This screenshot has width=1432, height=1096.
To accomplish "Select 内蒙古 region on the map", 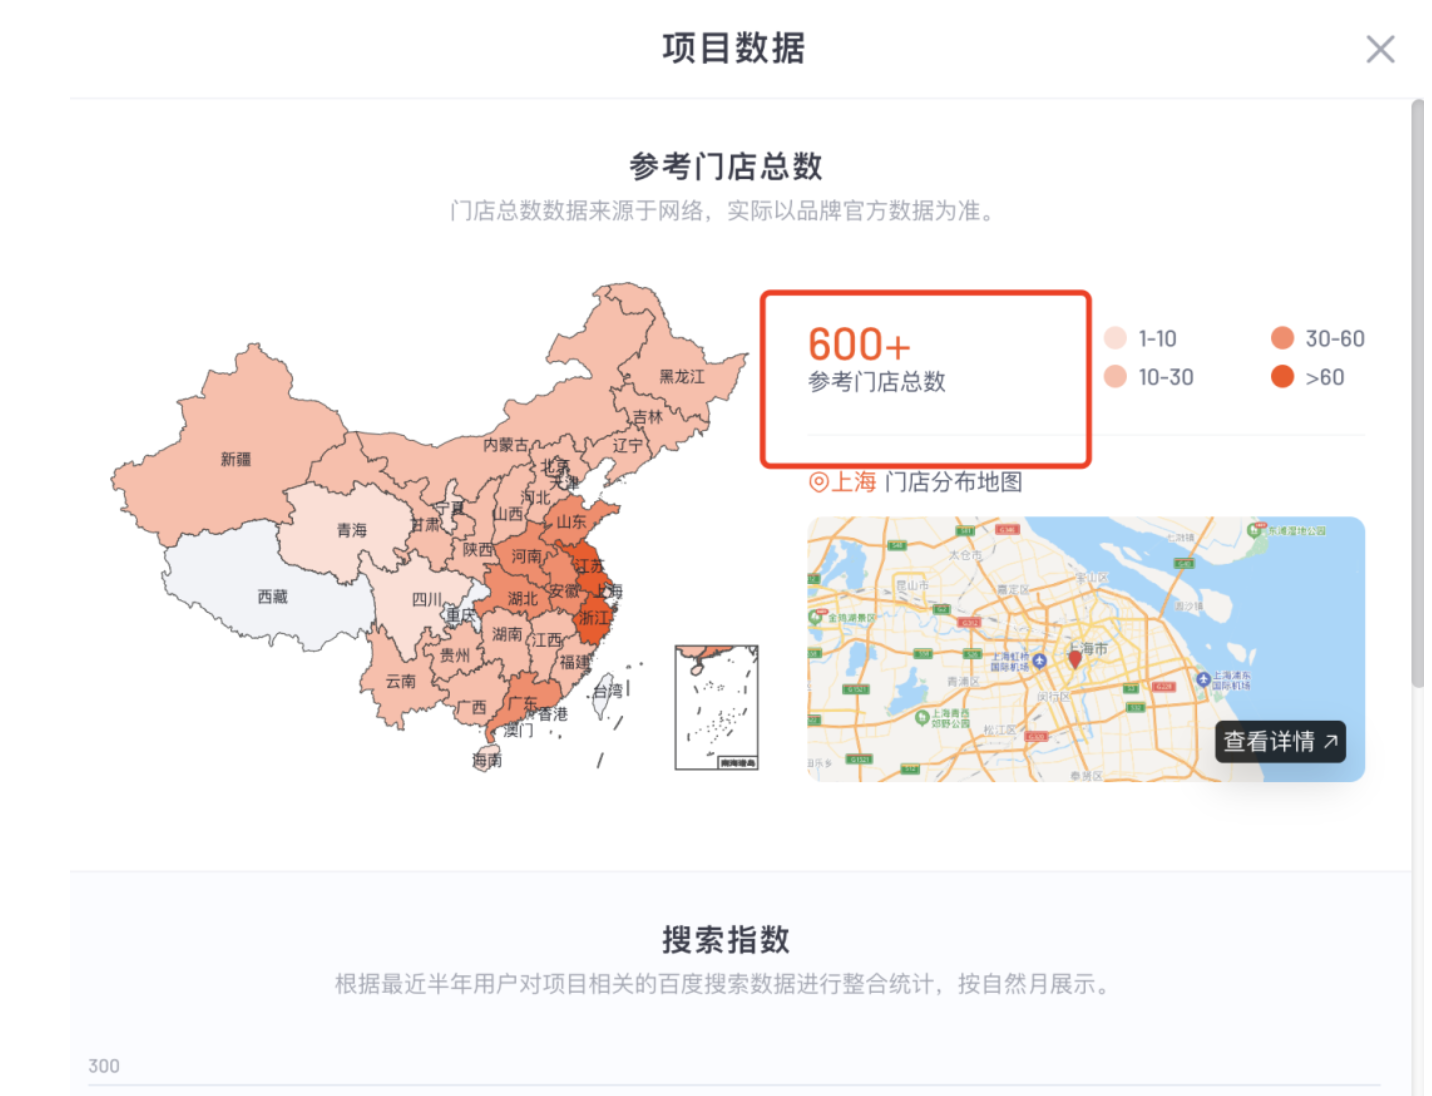I will pyautogui.click(x=506, y=444).
